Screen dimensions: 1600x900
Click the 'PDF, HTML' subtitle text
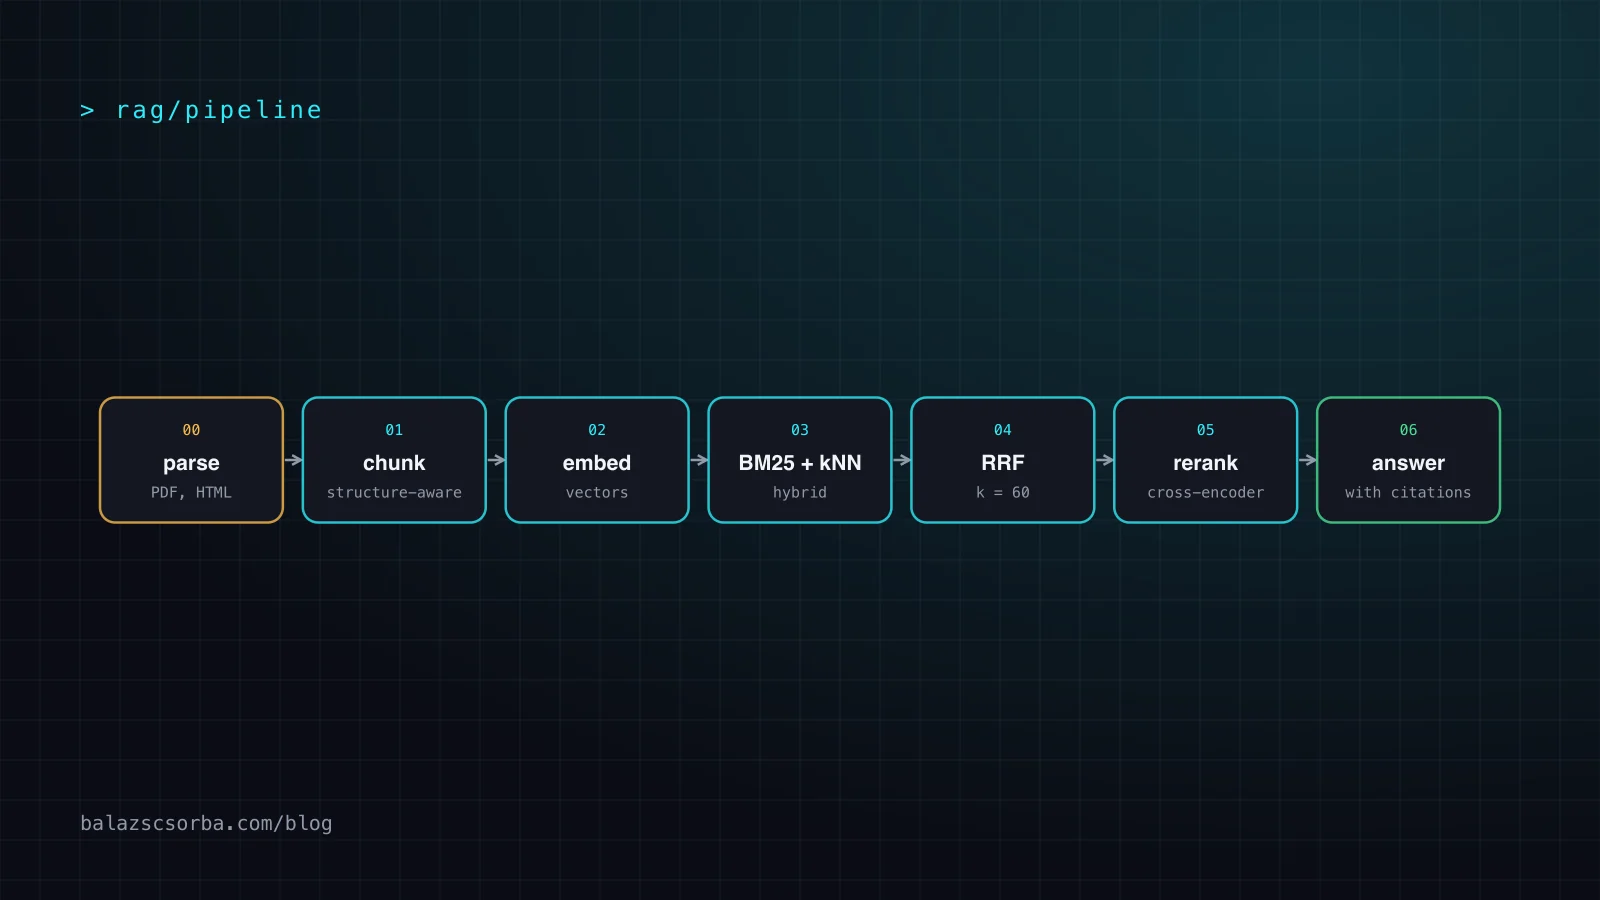[x=191, y=492]
